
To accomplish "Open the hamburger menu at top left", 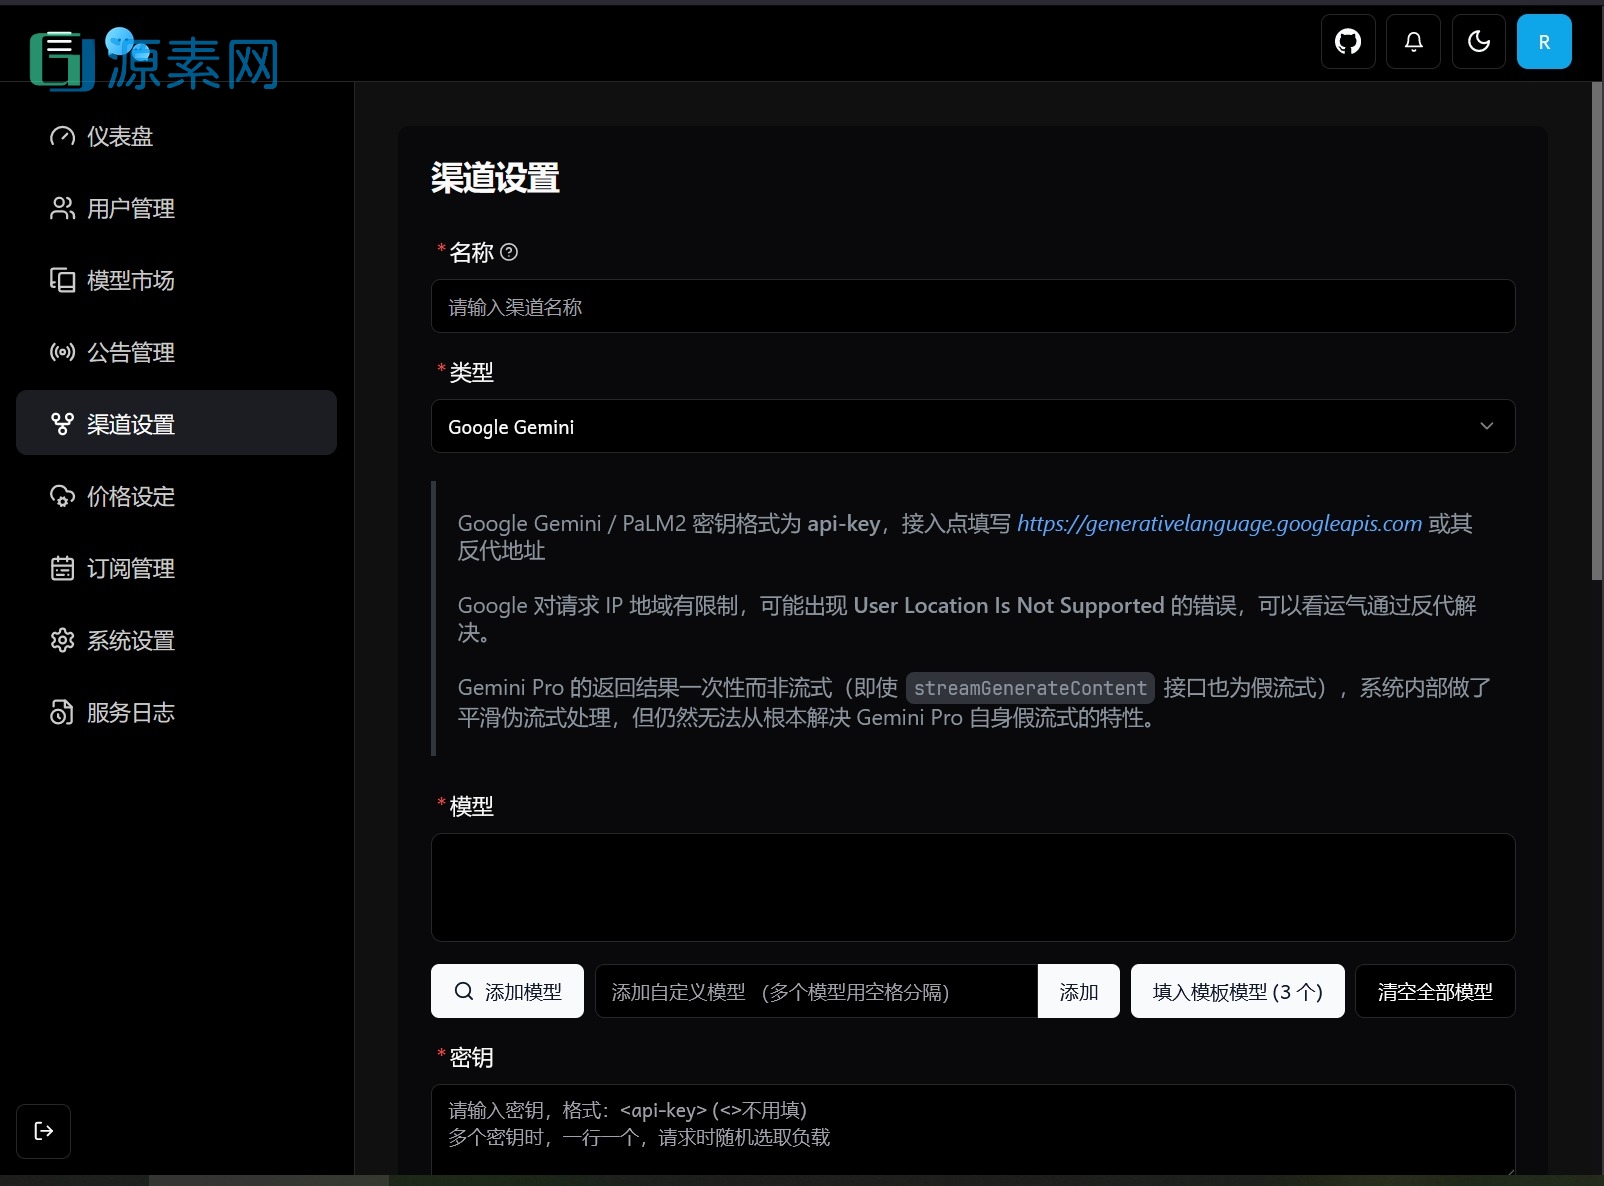I will (59, 42).
